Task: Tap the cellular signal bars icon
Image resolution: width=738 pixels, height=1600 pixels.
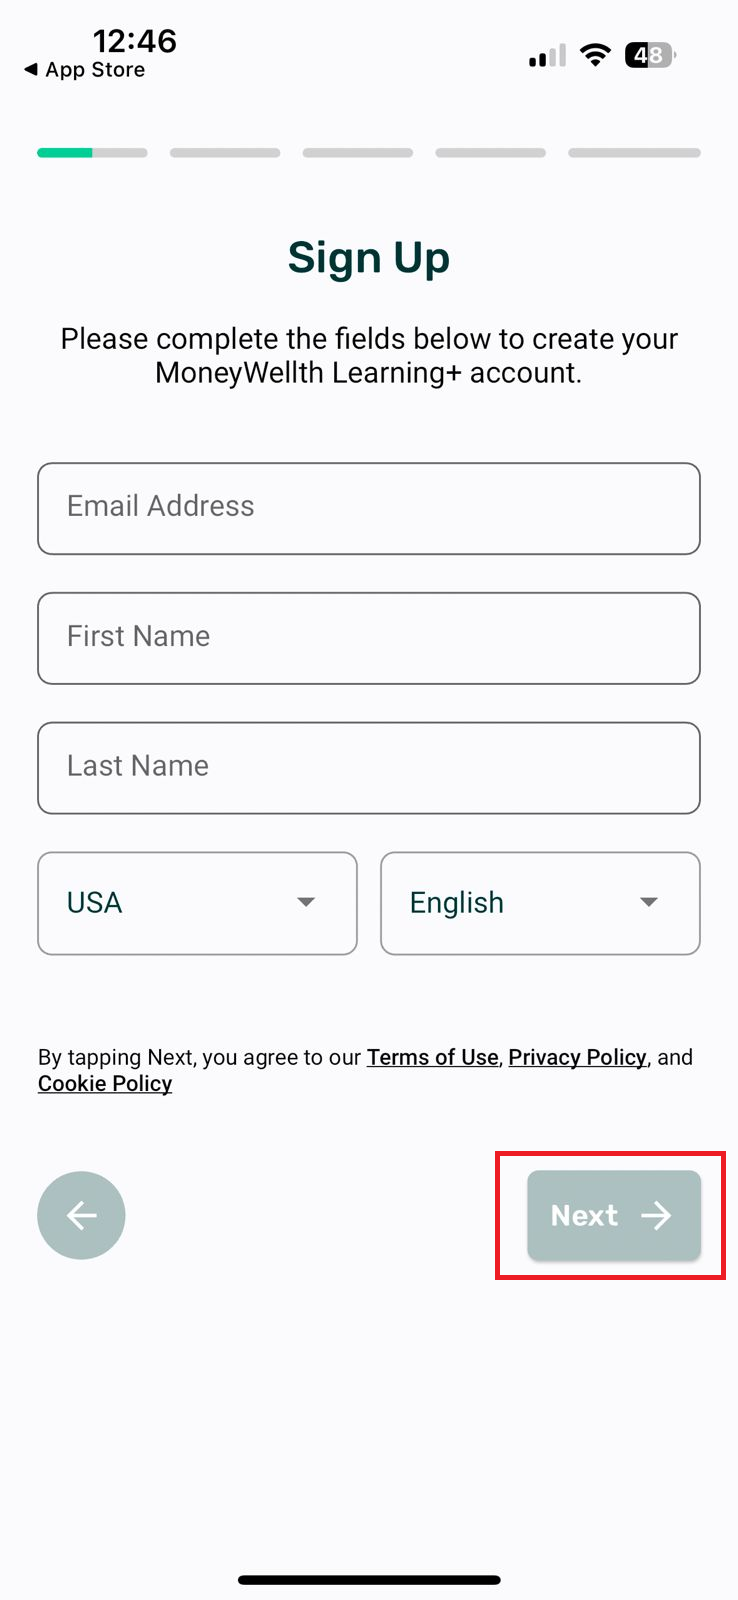Action: click(547, 57)
